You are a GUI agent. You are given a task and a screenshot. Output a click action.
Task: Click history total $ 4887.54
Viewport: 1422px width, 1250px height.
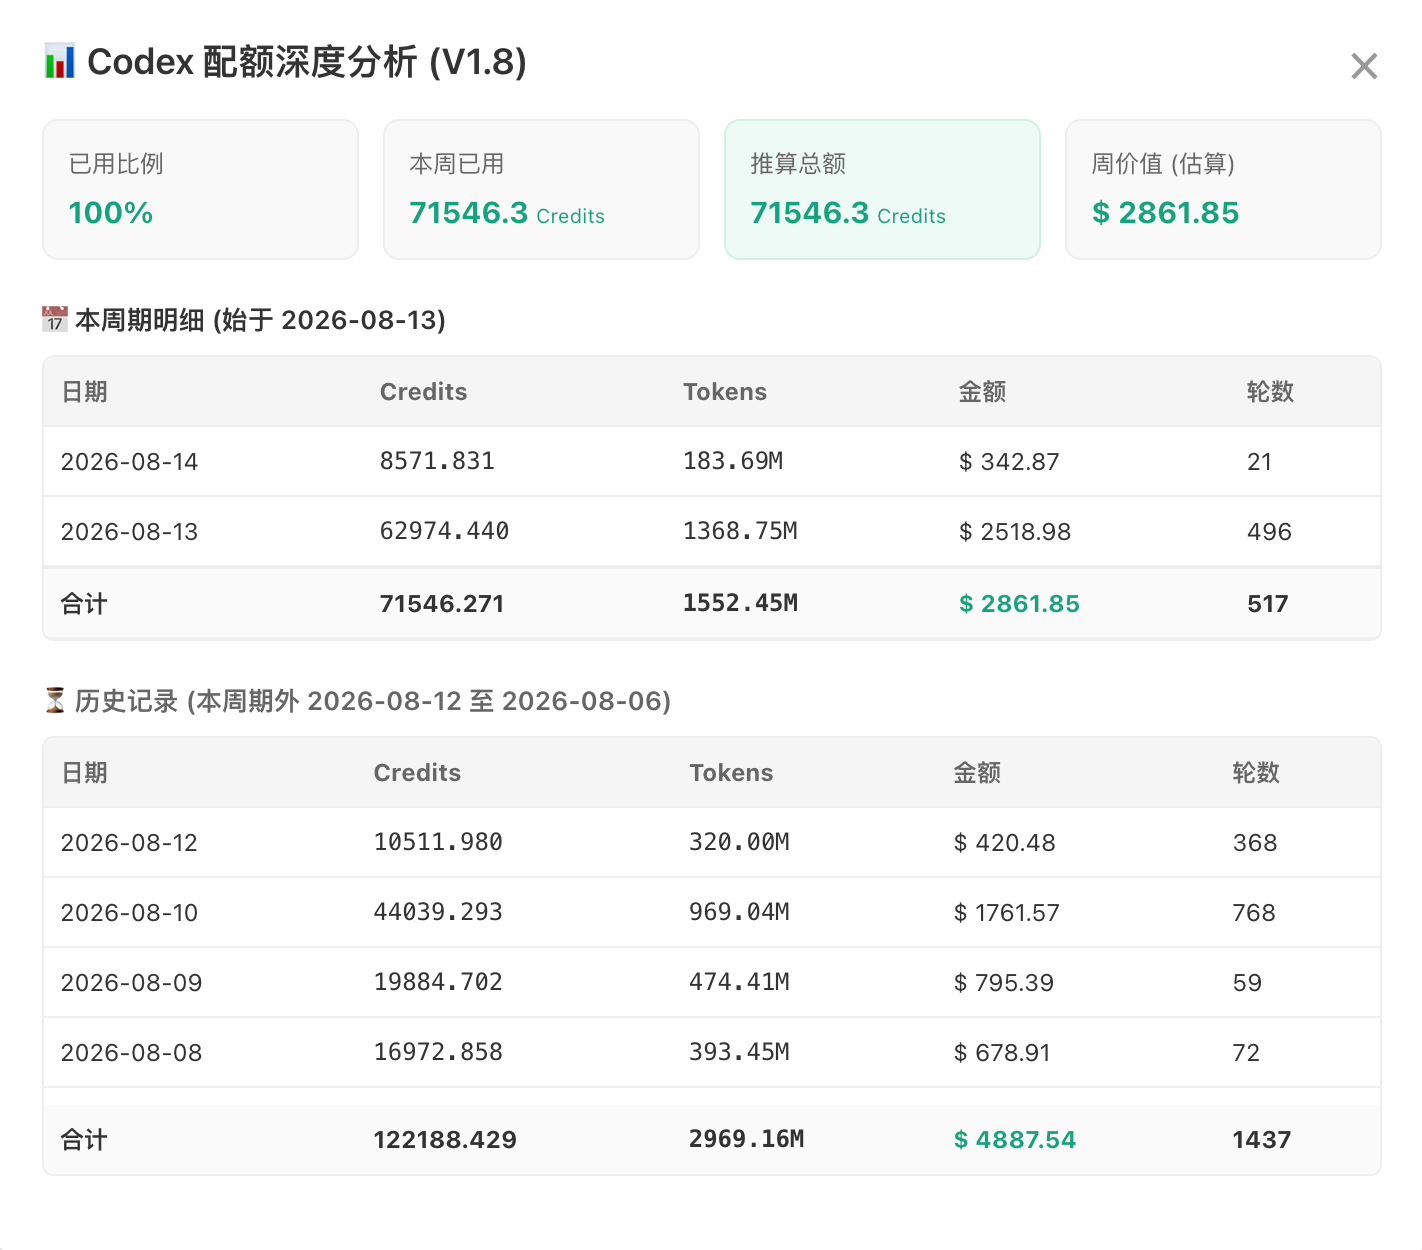pyautogui.click(x=1014, y=1140)
